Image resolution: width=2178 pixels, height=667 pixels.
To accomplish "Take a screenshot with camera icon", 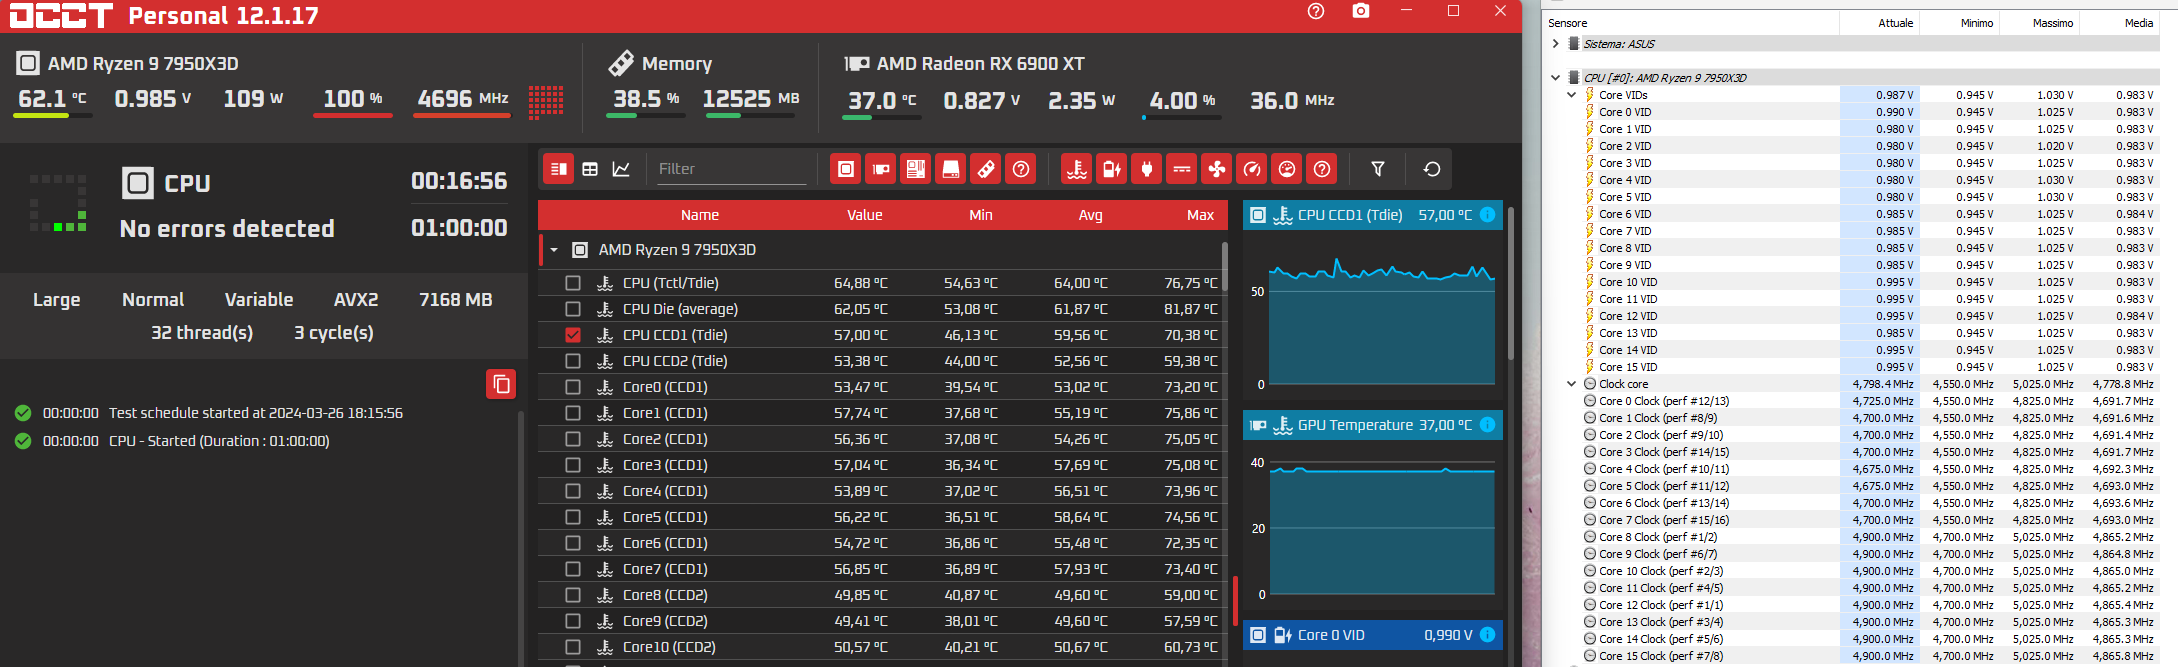I will (1361, 11).
